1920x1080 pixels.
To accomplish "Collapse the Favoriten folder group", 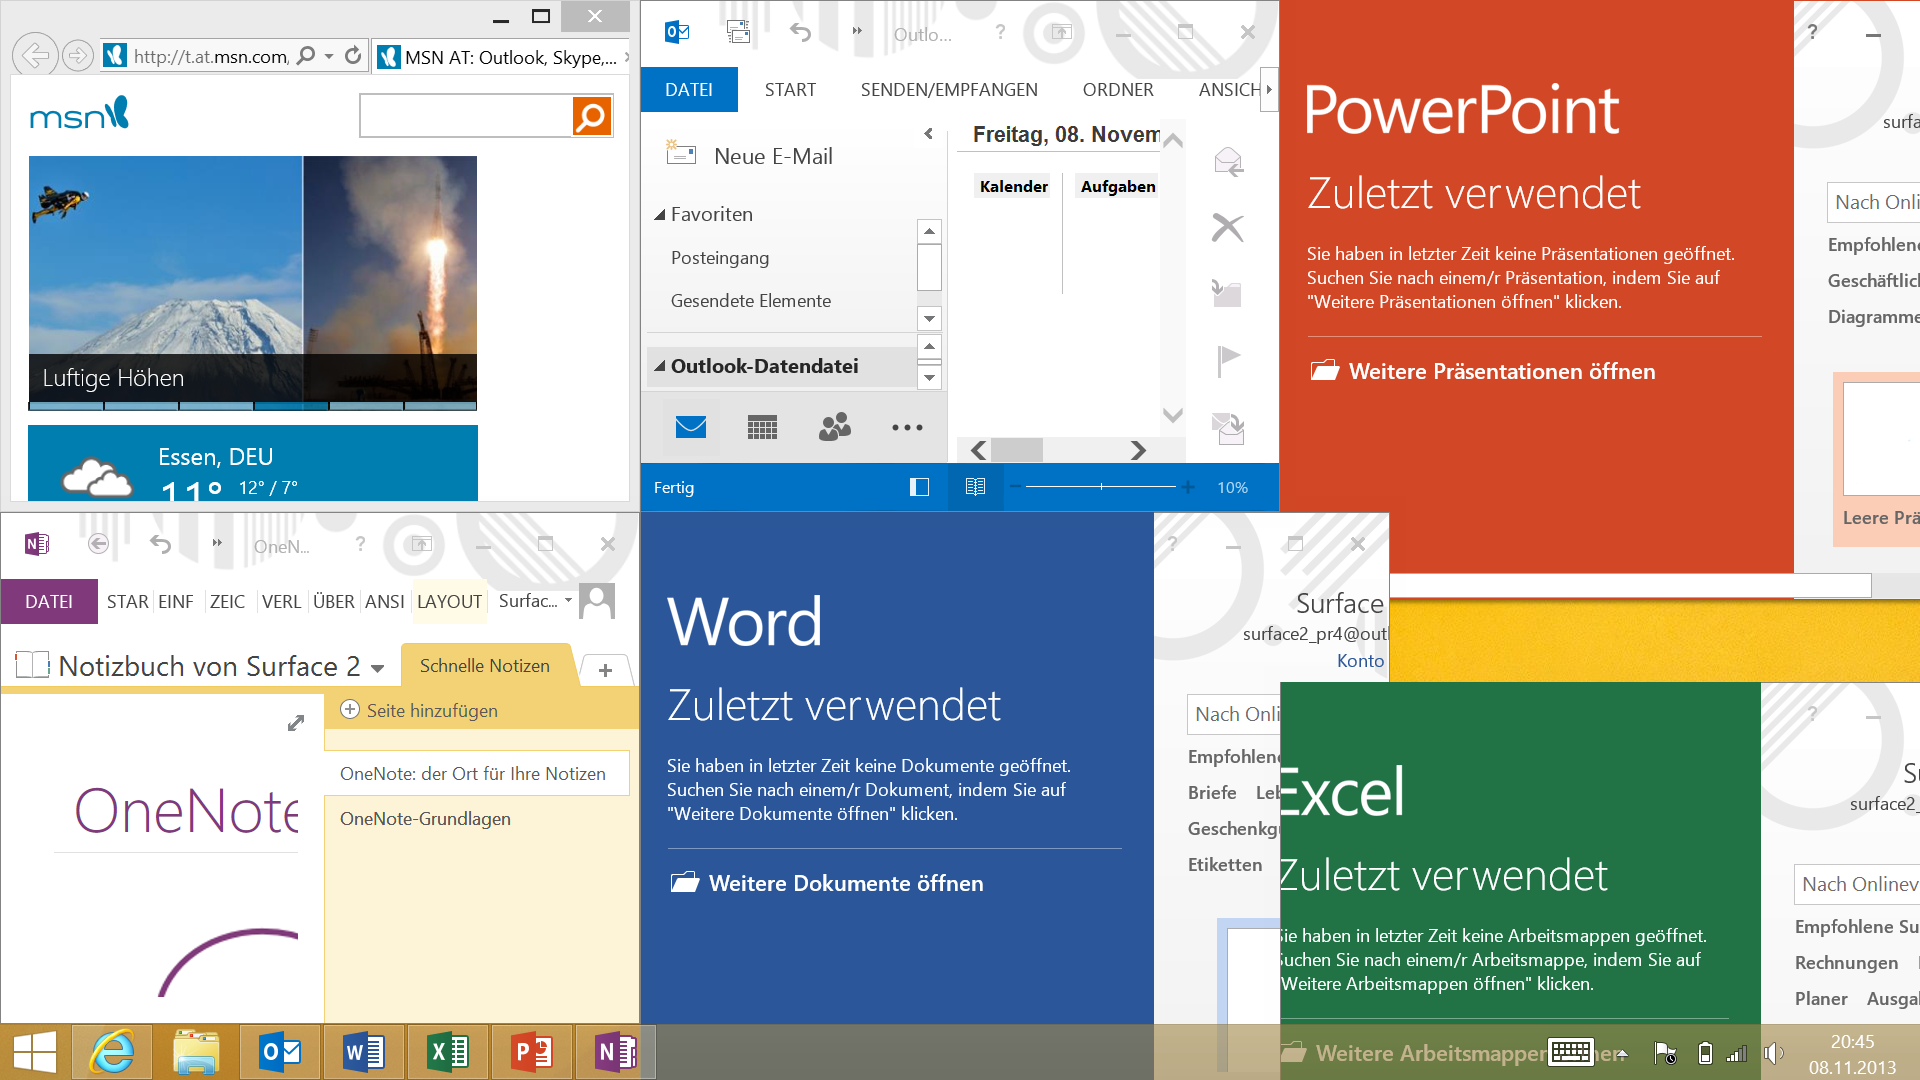I will click(660, 215).
